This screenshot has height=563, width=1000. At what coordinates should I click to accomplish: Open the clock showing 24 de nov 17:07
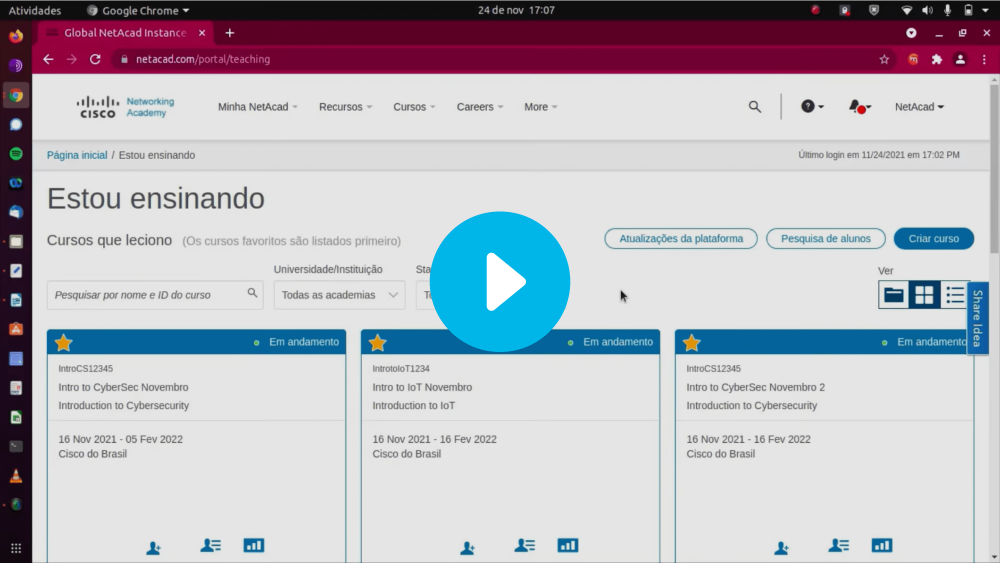pos(516,10)
